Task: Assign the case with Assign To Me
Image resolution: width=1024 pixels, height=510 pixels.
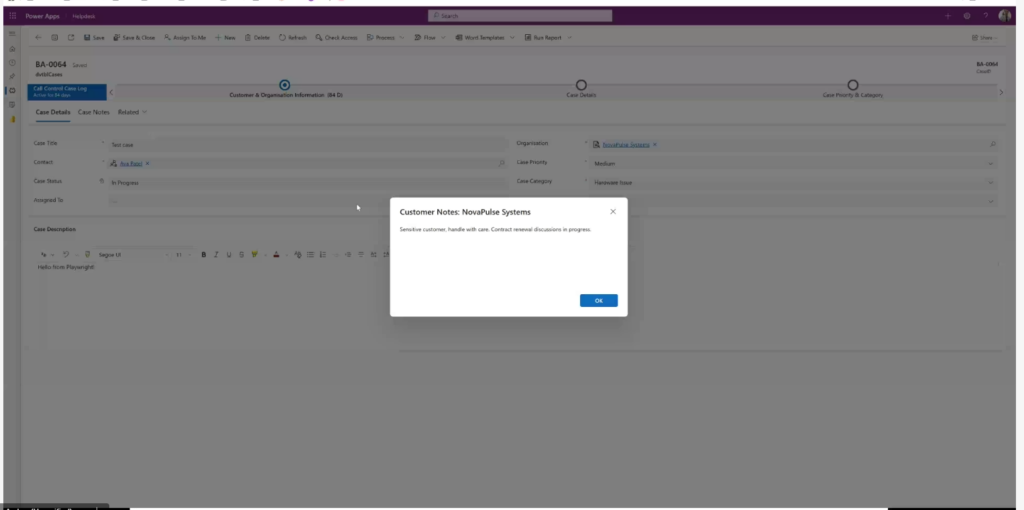Action: [185, 38]
